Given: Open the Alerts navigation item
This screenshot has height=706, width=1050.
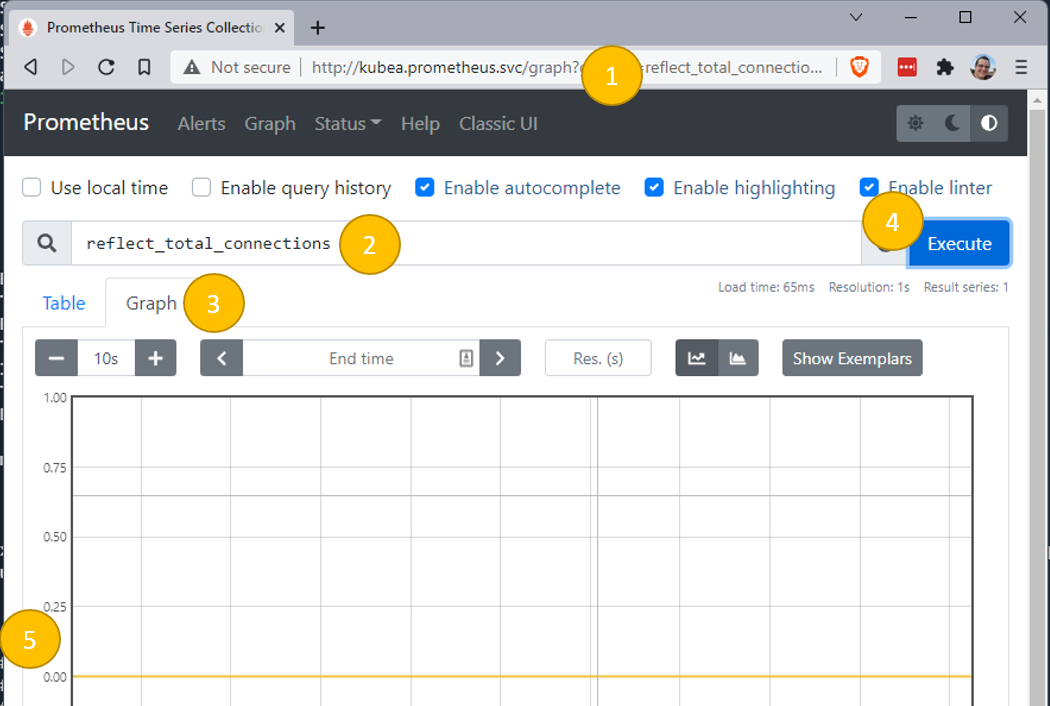Looking at the screenshot, I should pyautogui.click(x=201, y=123).
